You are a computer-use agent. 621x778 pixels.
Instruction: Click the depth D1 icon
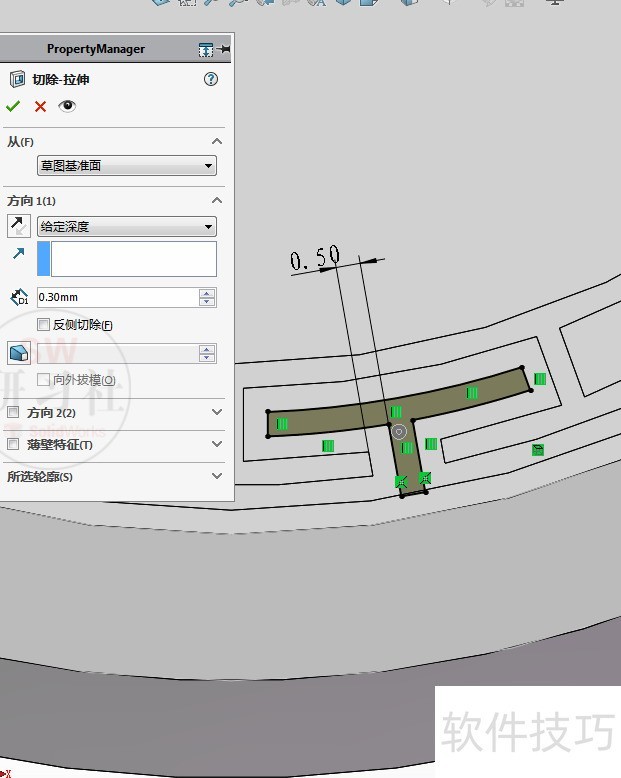point(19,297)
